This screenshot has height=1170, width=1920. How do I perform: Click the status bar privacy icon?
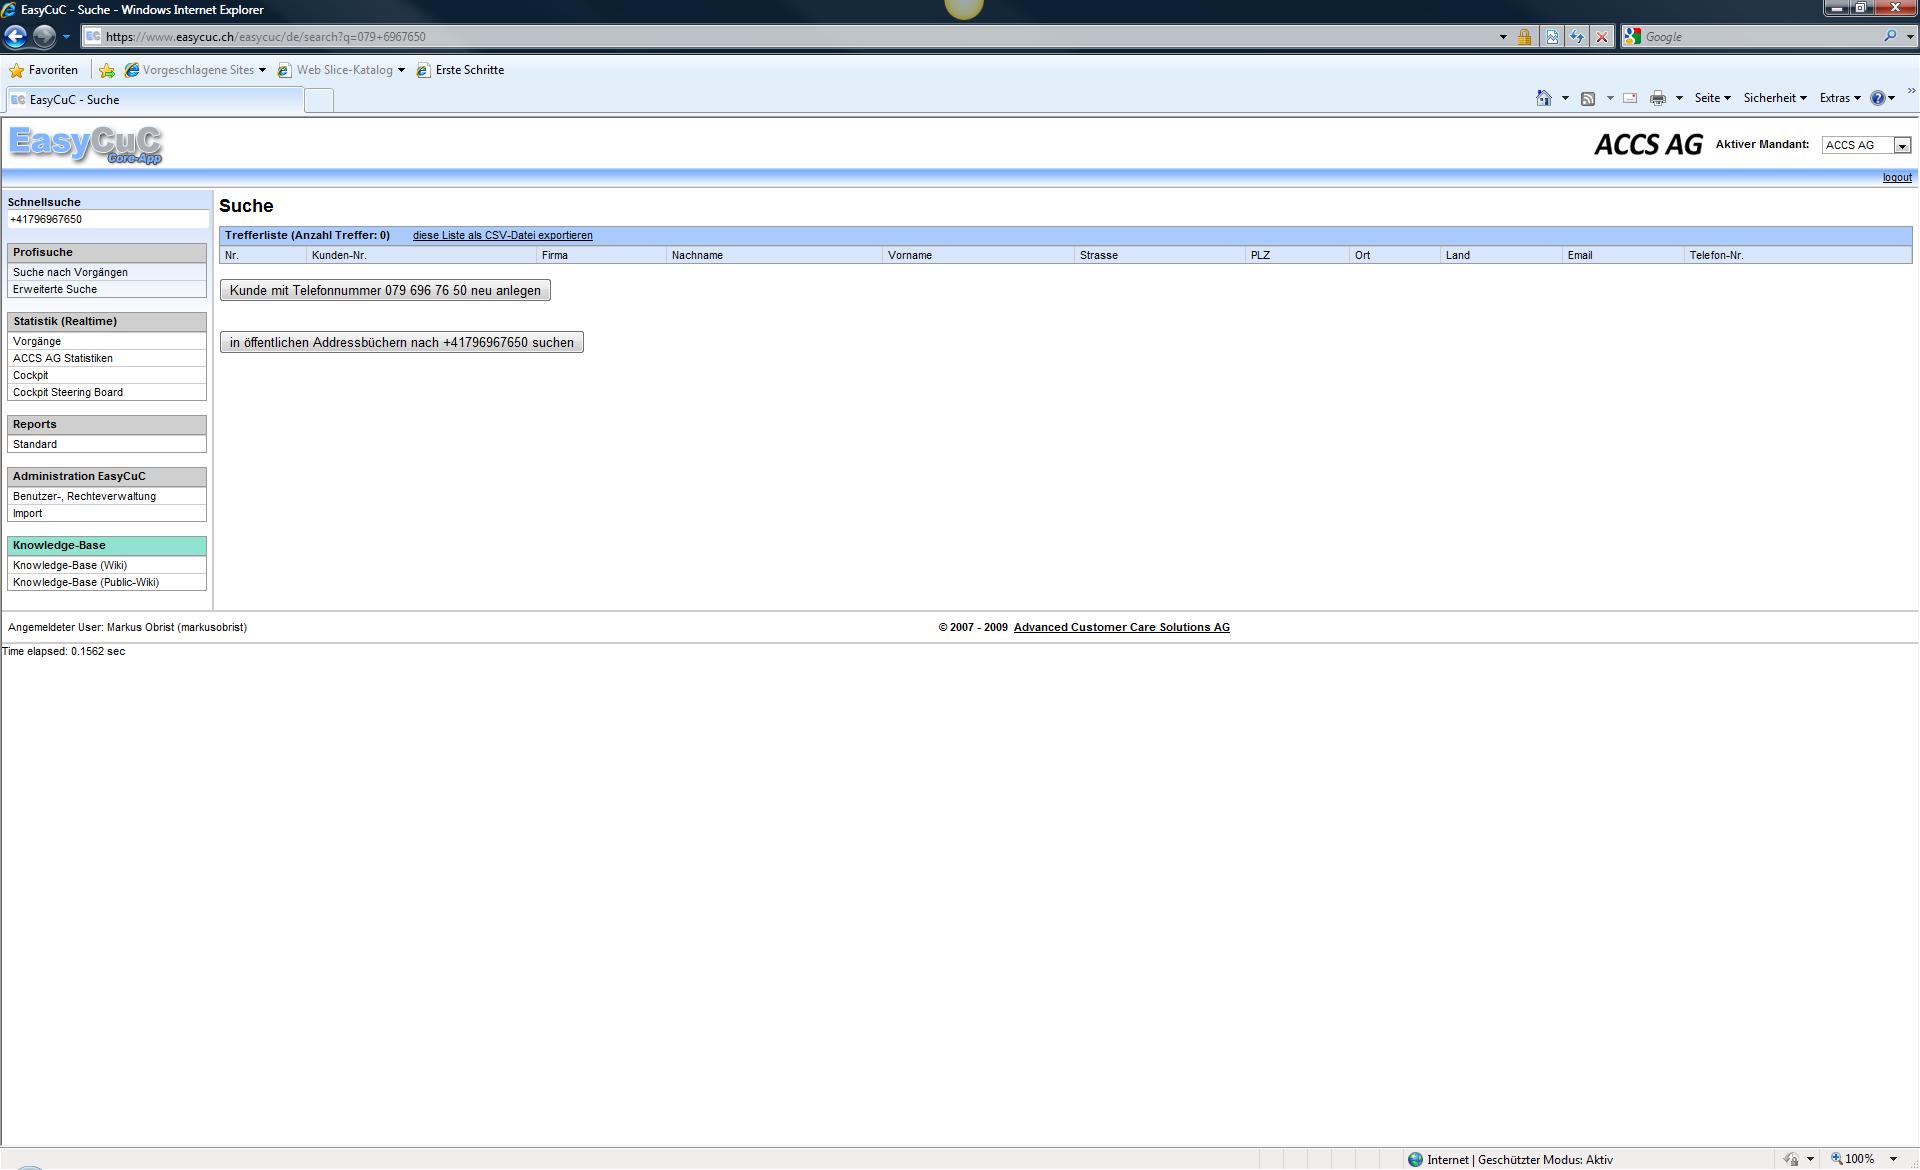(x=1791, y=1160)
